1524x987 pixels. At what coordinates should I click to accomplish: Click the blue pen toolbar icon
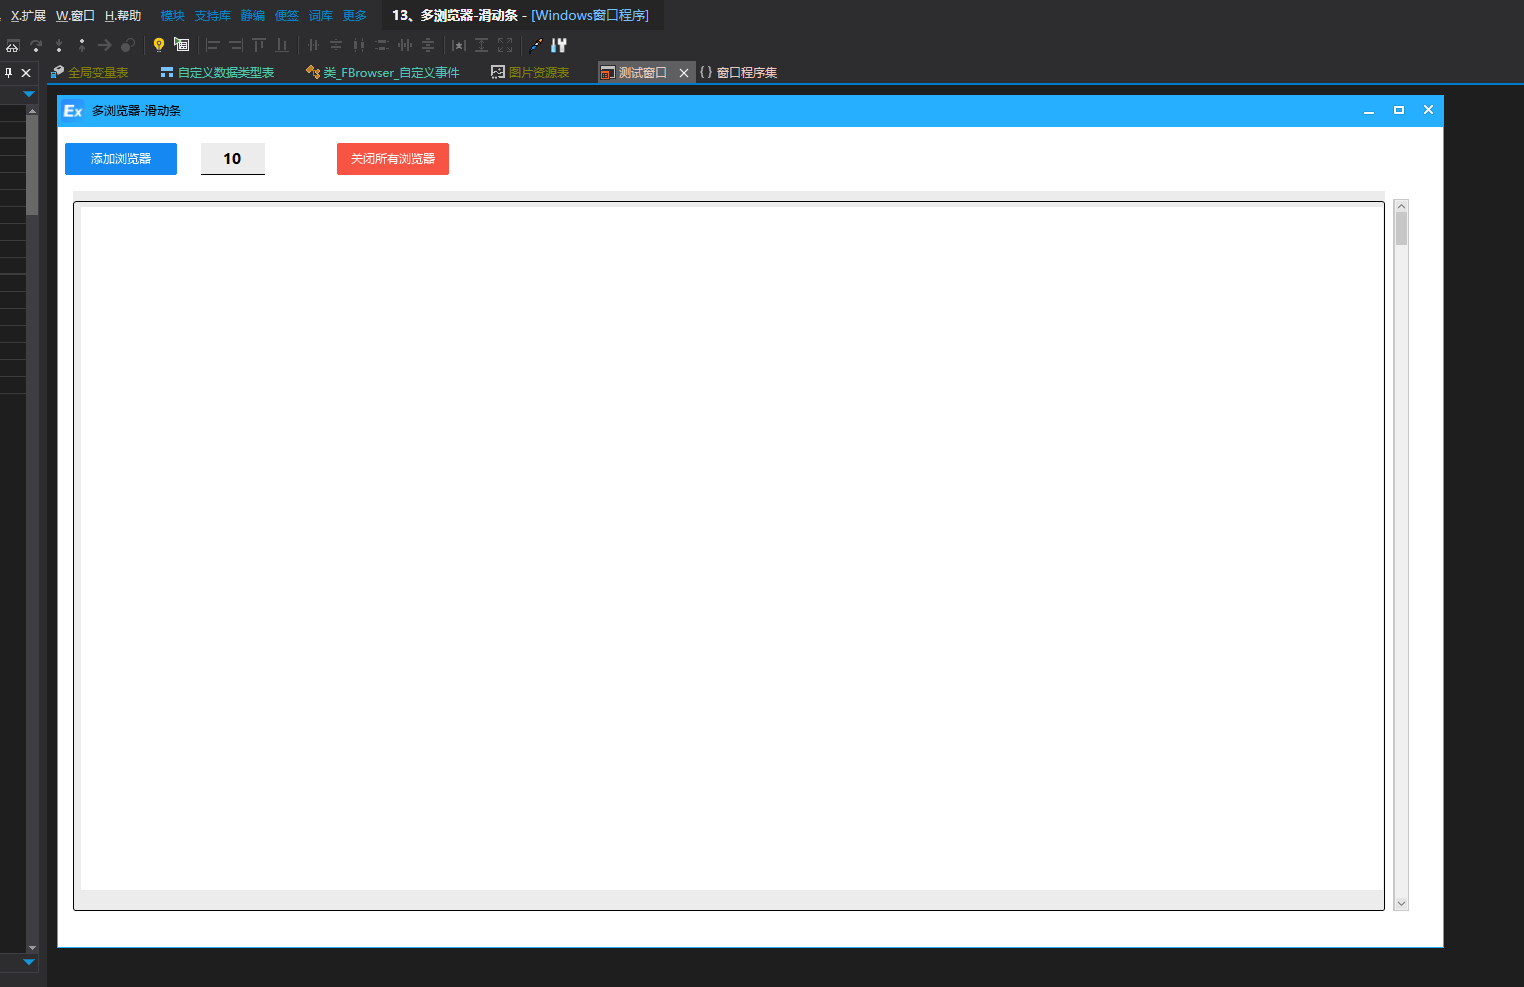point(536,45)
